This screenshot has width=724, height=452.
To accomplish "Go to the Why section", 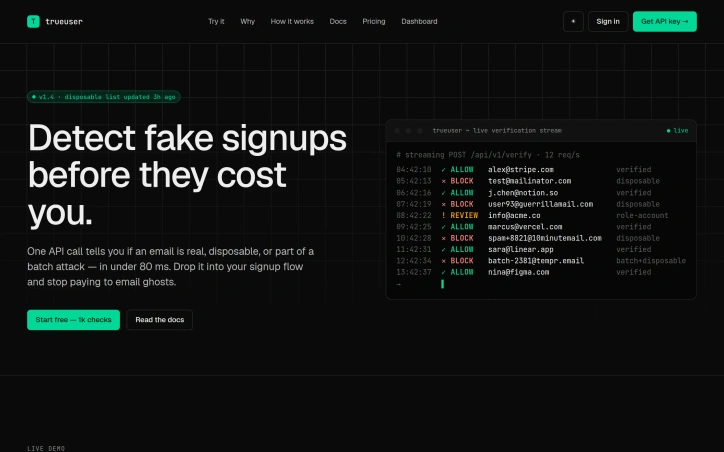I will (247, 21).
